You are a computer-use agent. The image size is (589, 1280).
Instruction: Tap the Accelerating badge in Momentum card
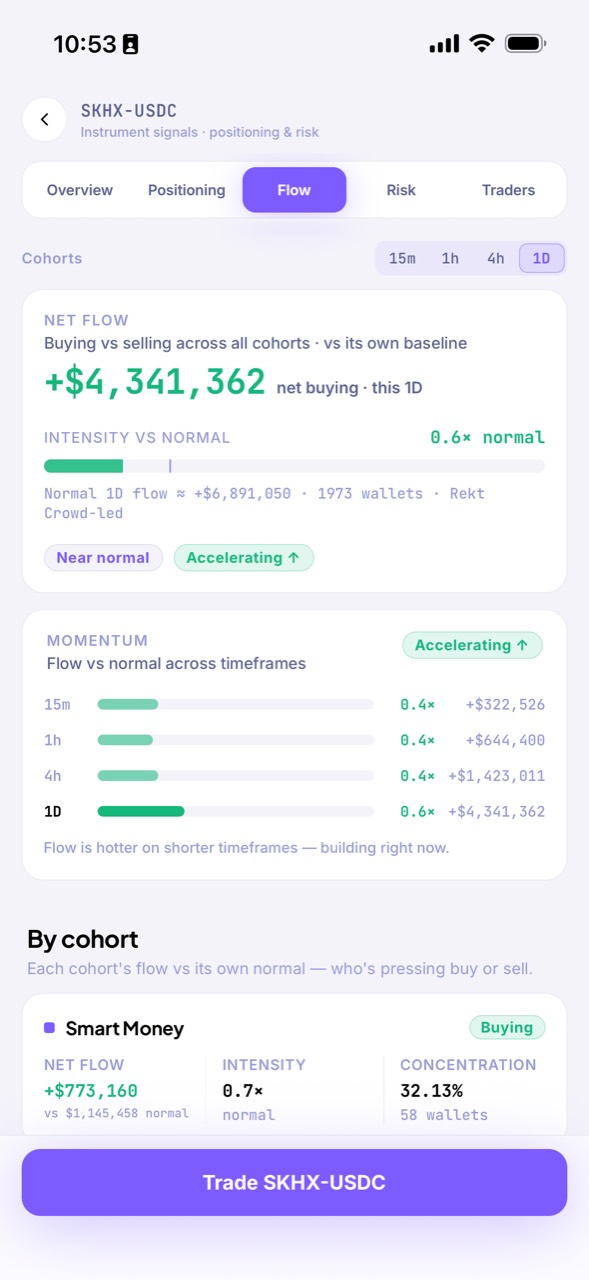coord(472,645)
